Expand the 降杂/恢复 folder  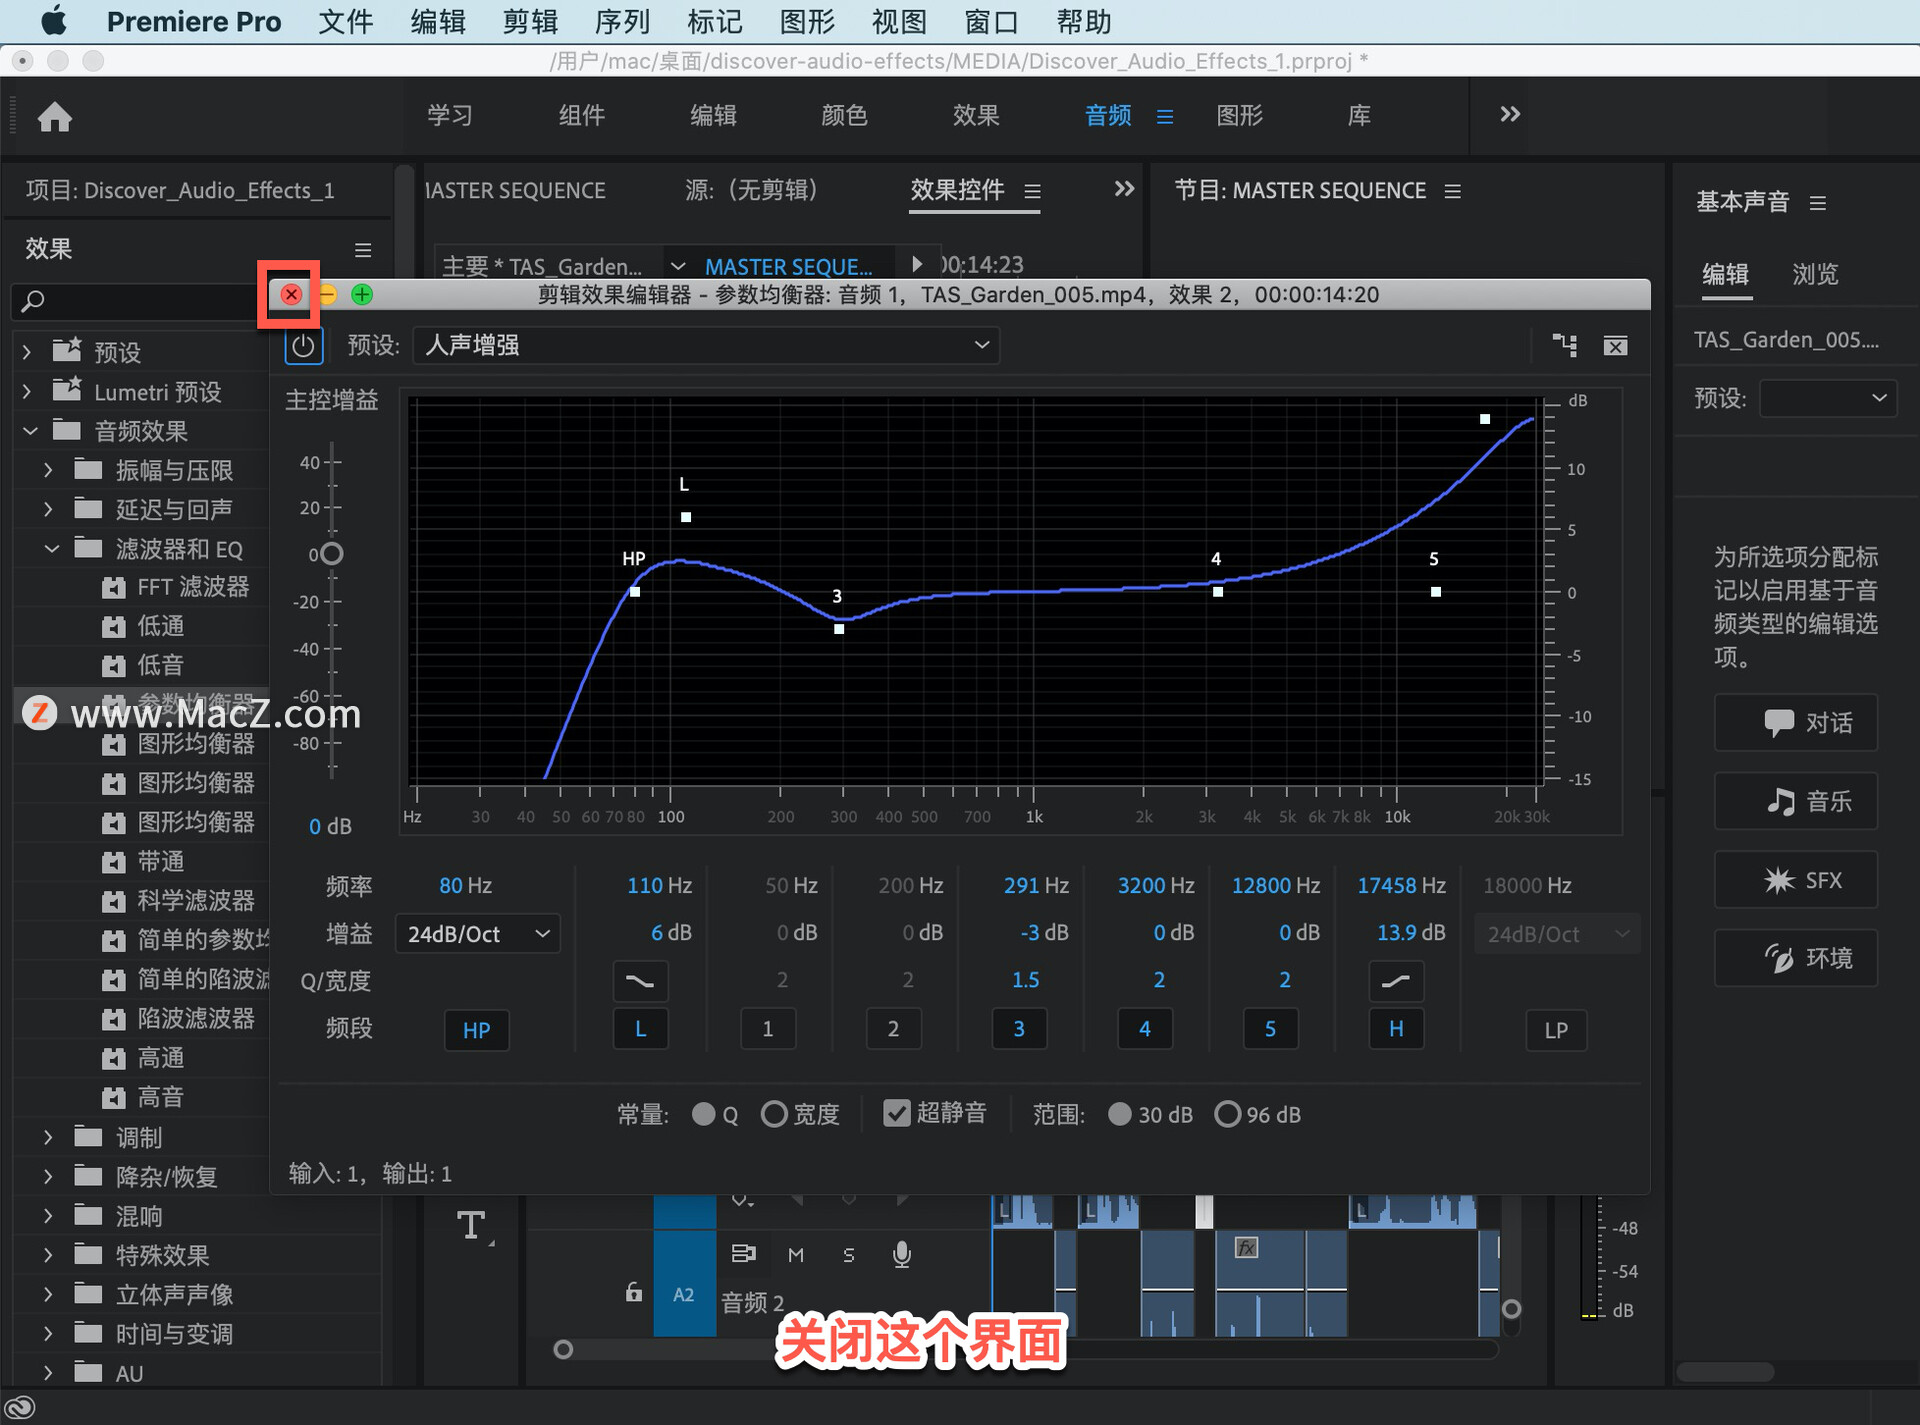pyautogui.click(x=48, y=1177)
